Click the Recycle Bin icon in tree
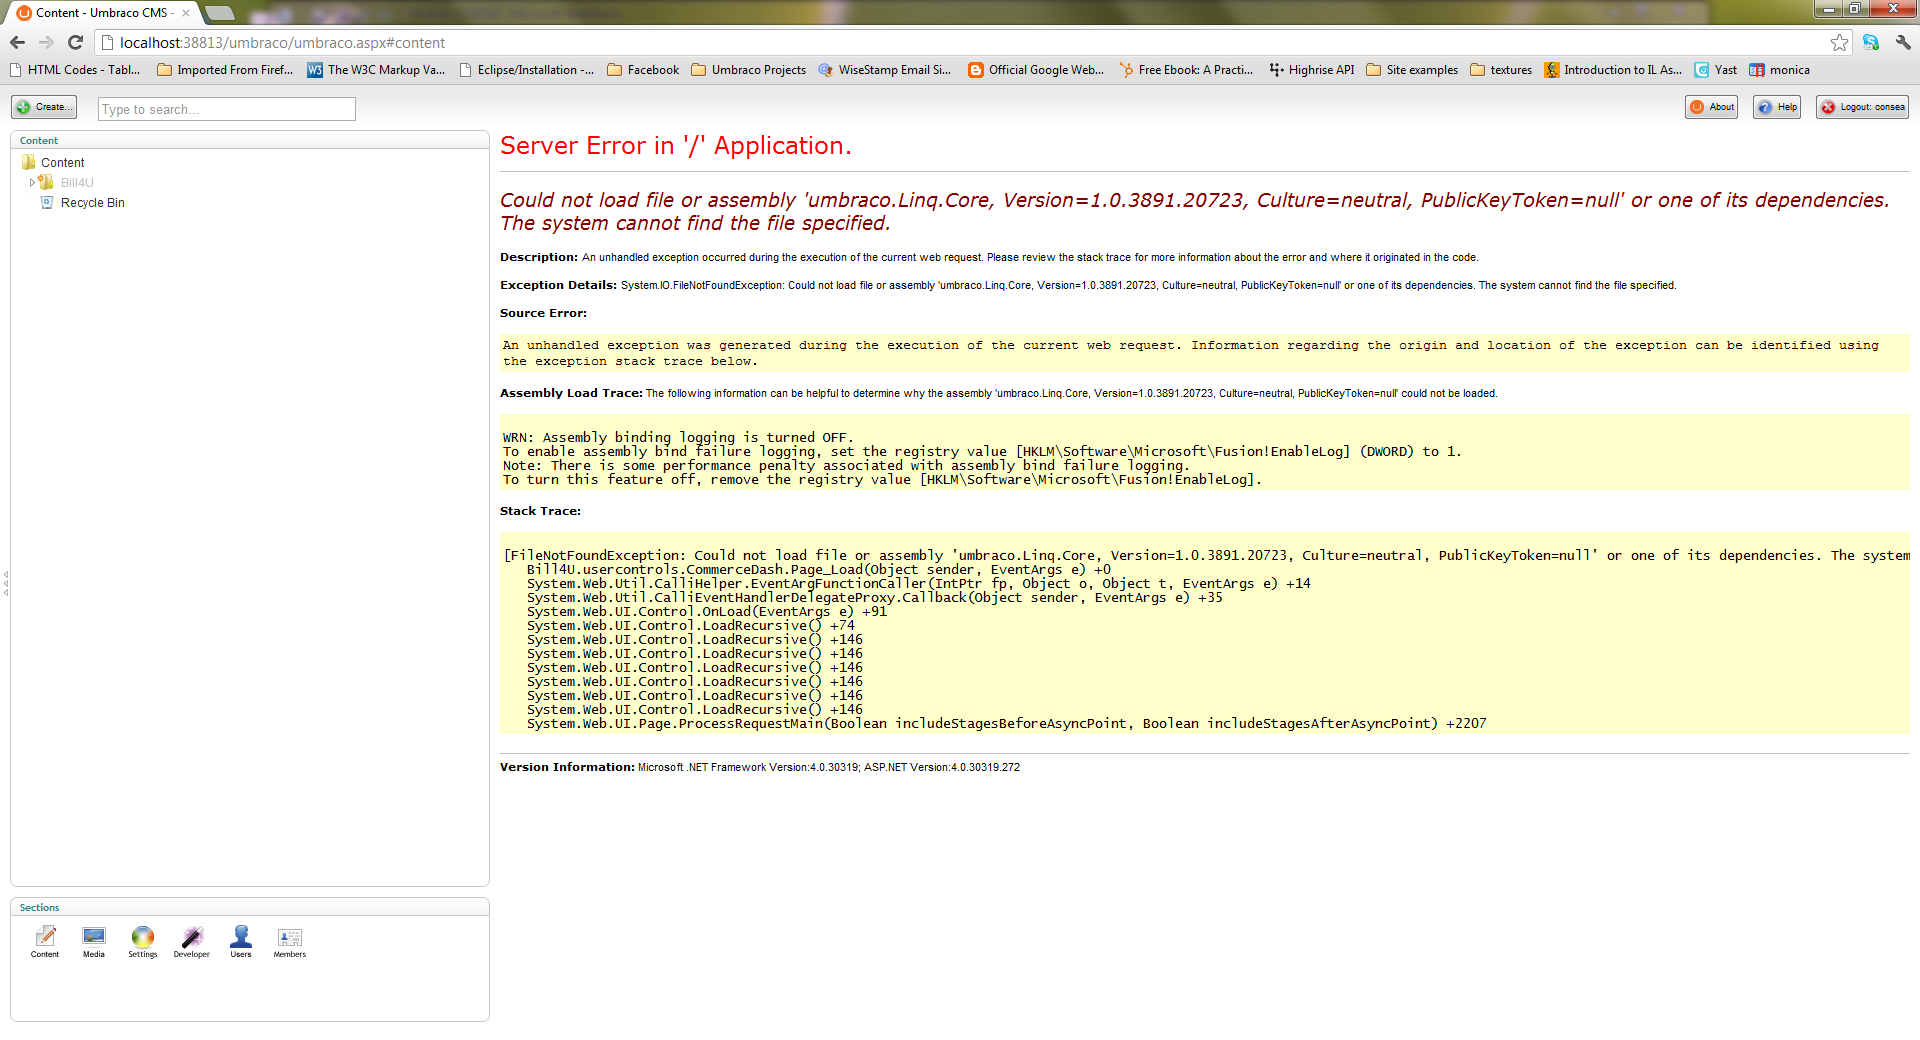The width and height of the screenshot is (1920, 1040). [46, 202]
